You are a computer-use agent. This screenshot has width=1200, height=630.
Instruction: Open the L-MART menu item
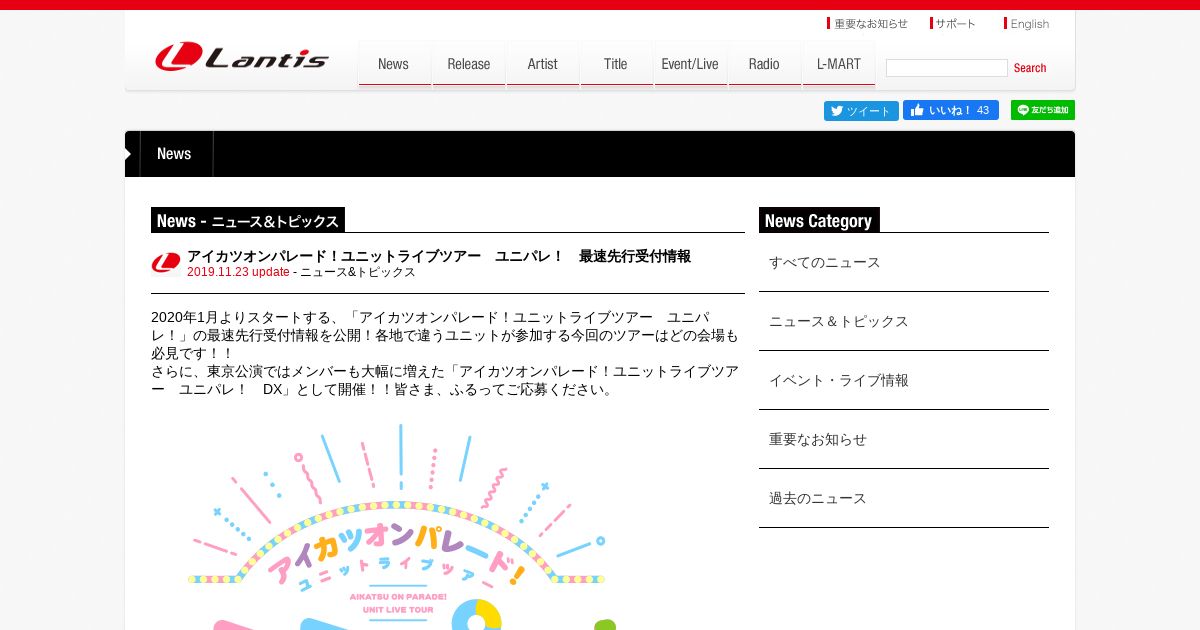point(838,64)
